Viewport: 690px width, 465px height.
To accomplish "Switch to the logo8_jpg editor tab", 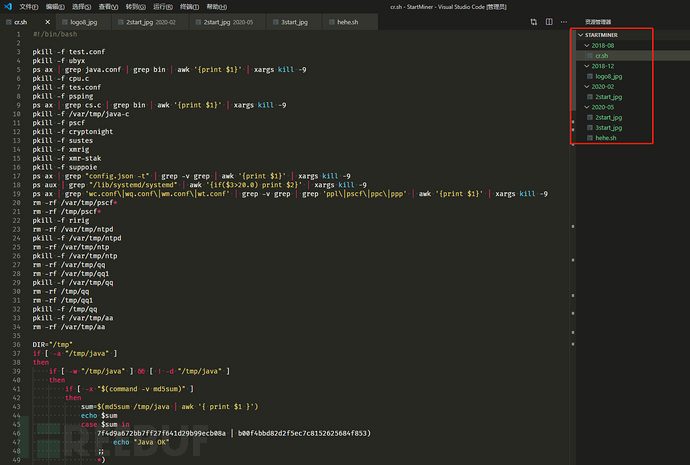I will pyautogui.click(x=84, y=22).
